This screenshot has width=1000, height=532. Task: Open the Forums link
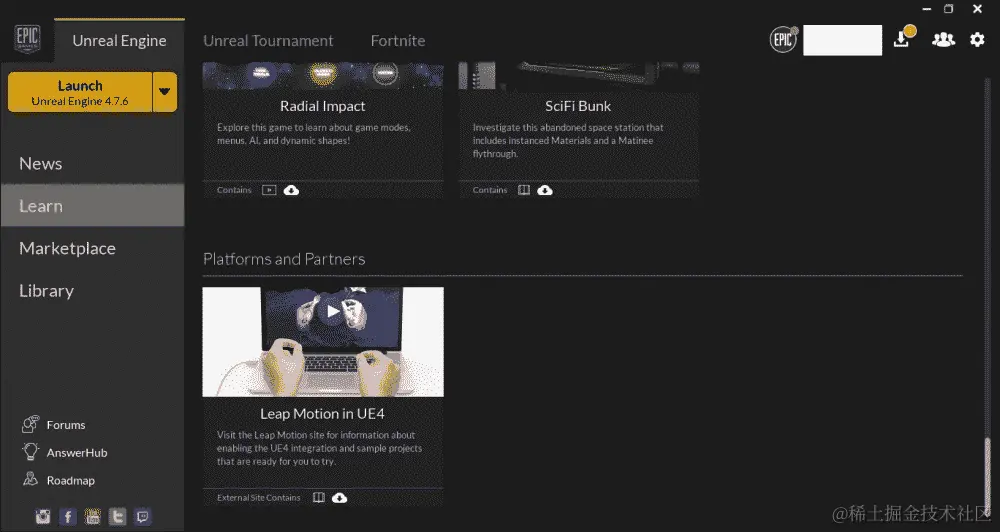click(x=66, y=425)
